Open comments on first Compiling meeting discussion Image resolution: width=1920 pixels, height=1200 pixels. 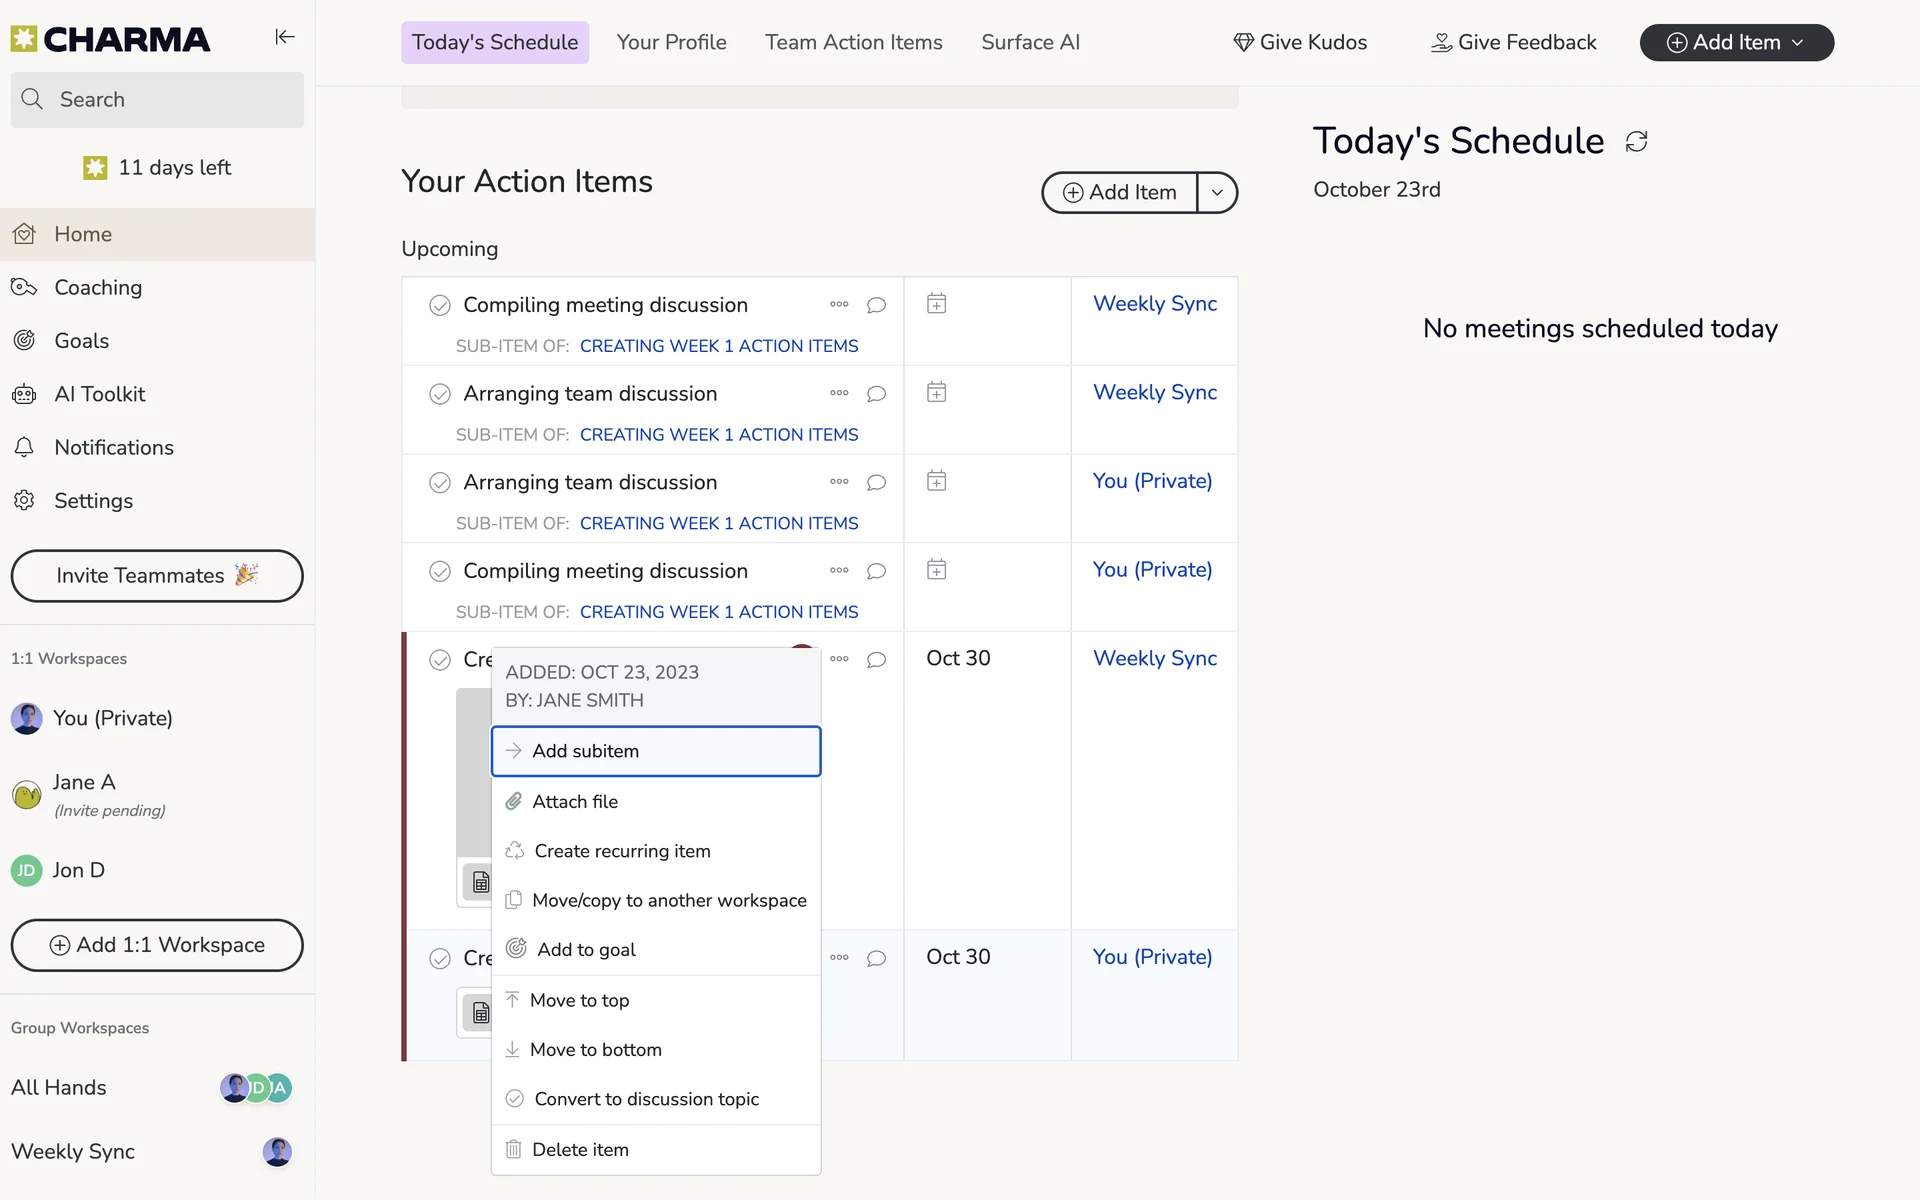coord(876,305)
